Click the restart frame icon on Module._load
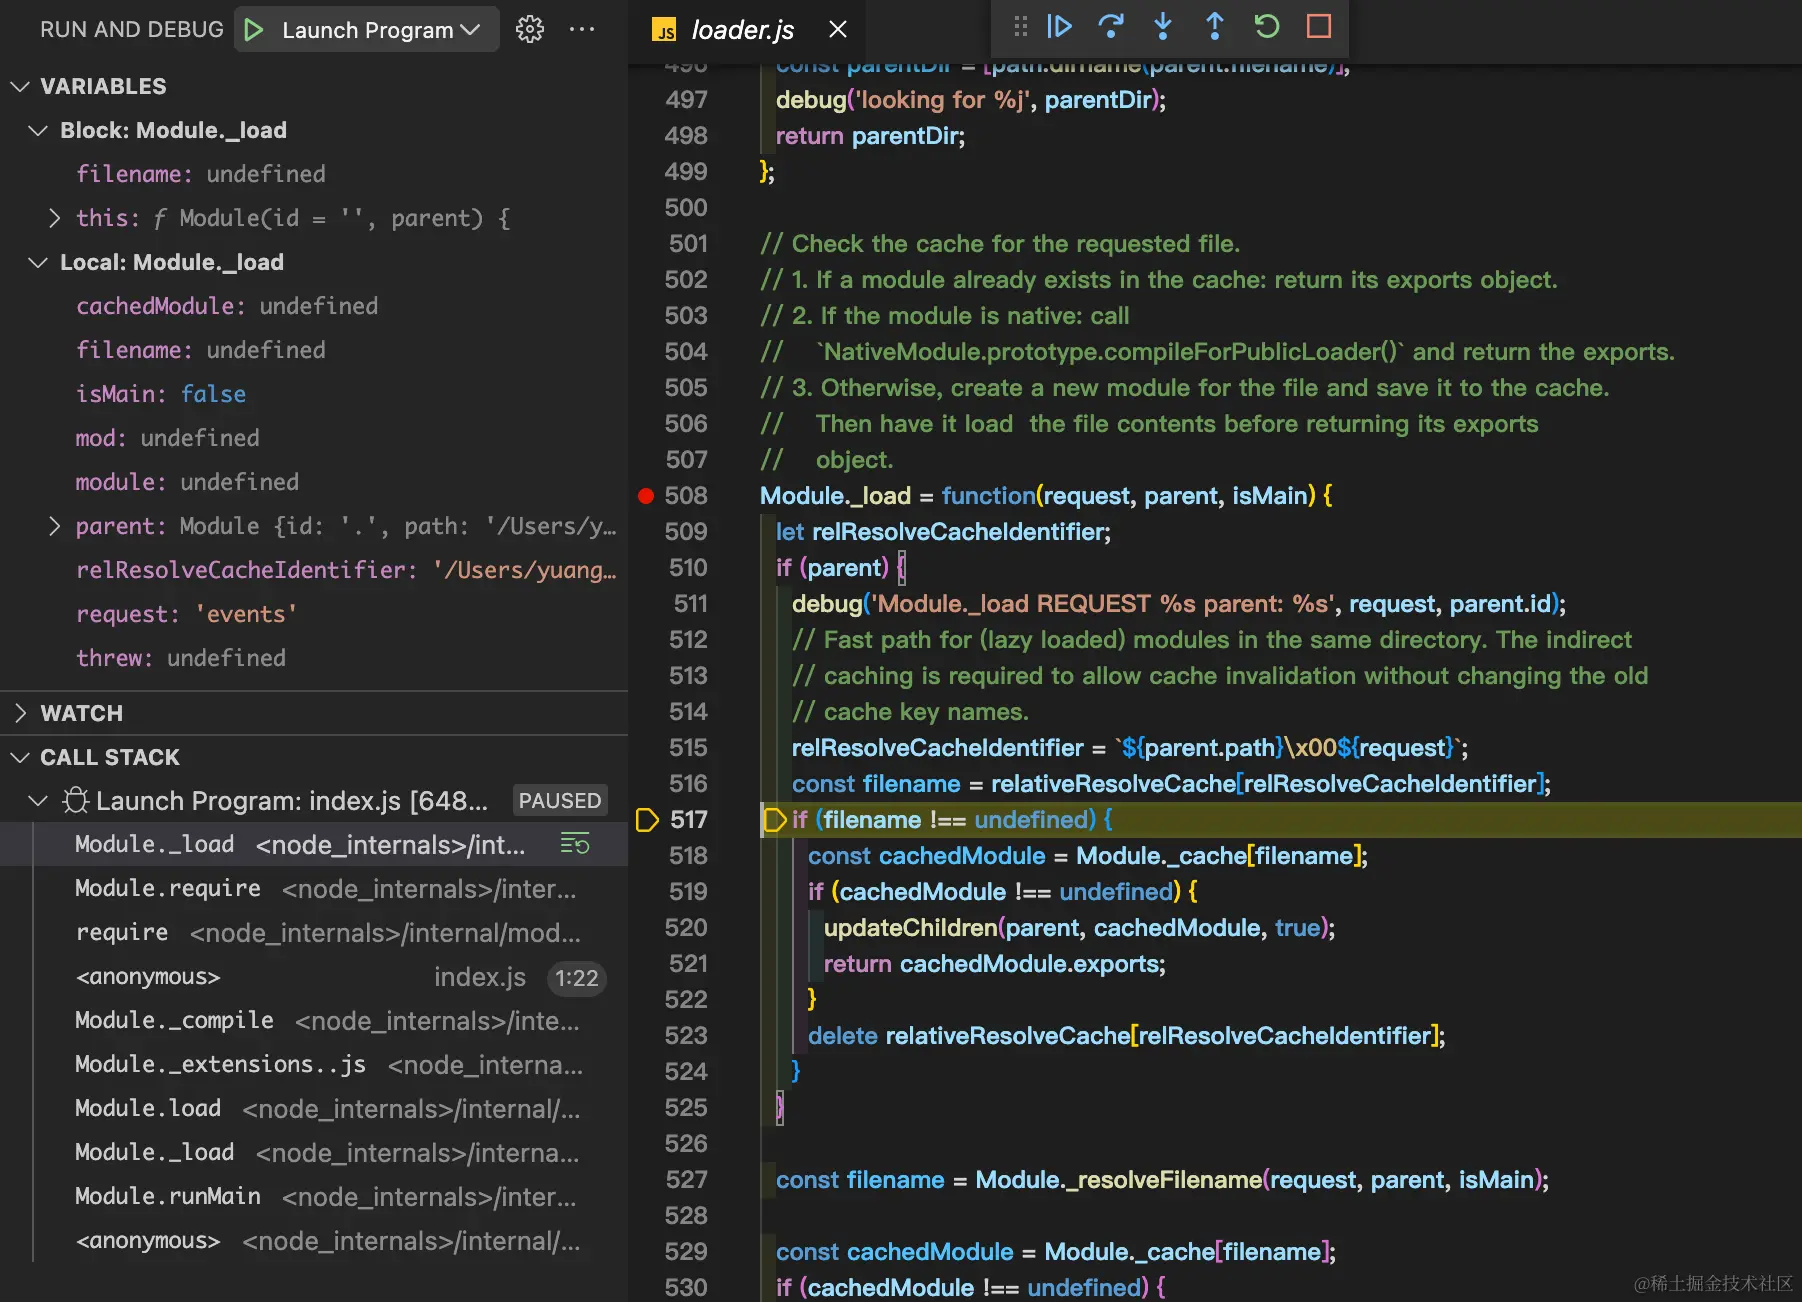This screenshot has height=1302, width=1802. click(575, 845)
